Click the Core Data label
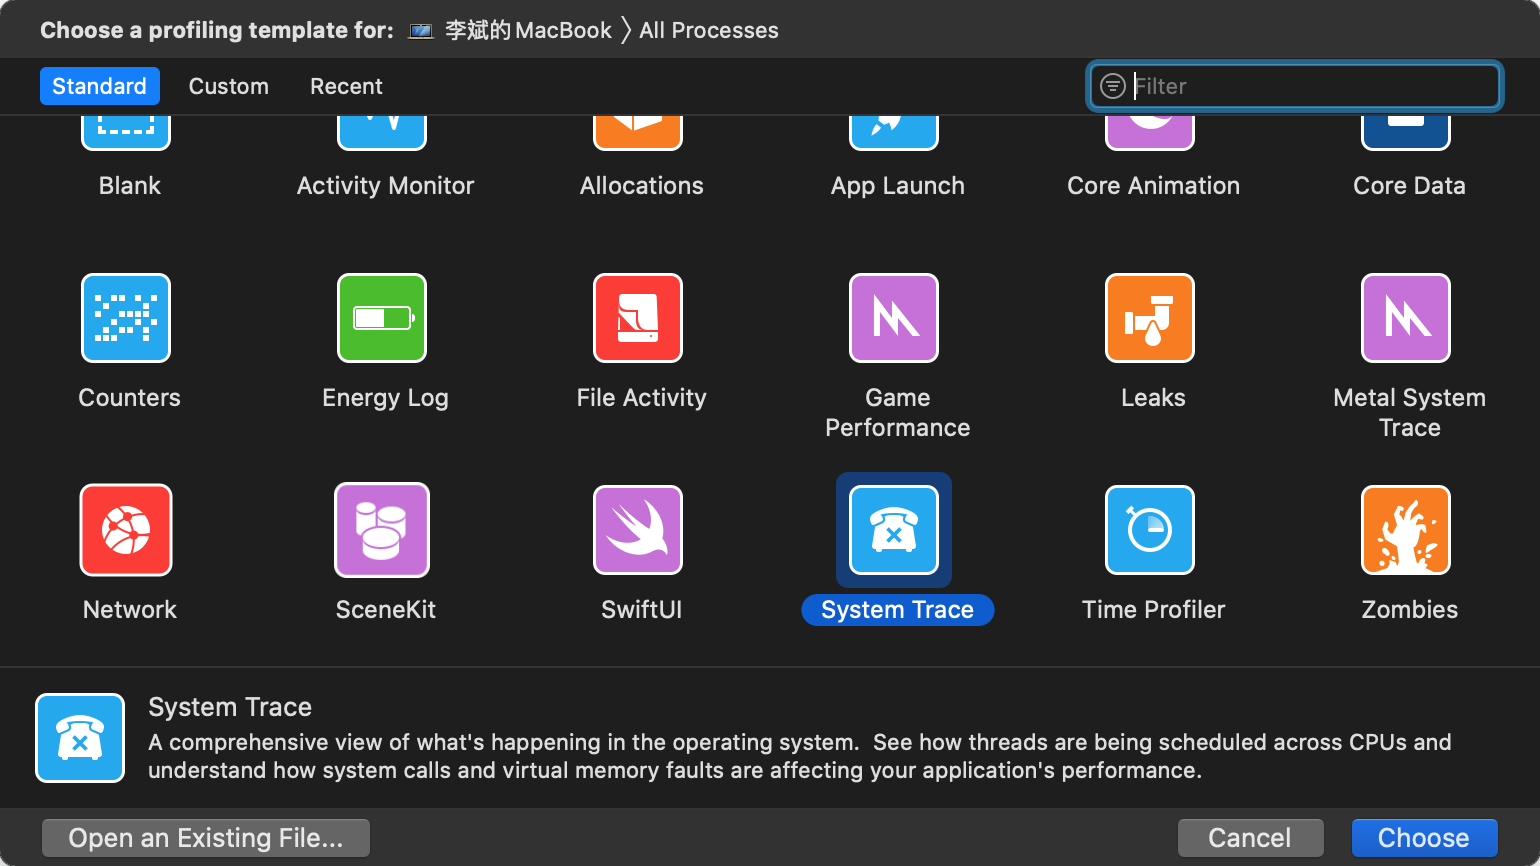The height and width of the screenshot is (866, 1540). (x=1410, y=186)
